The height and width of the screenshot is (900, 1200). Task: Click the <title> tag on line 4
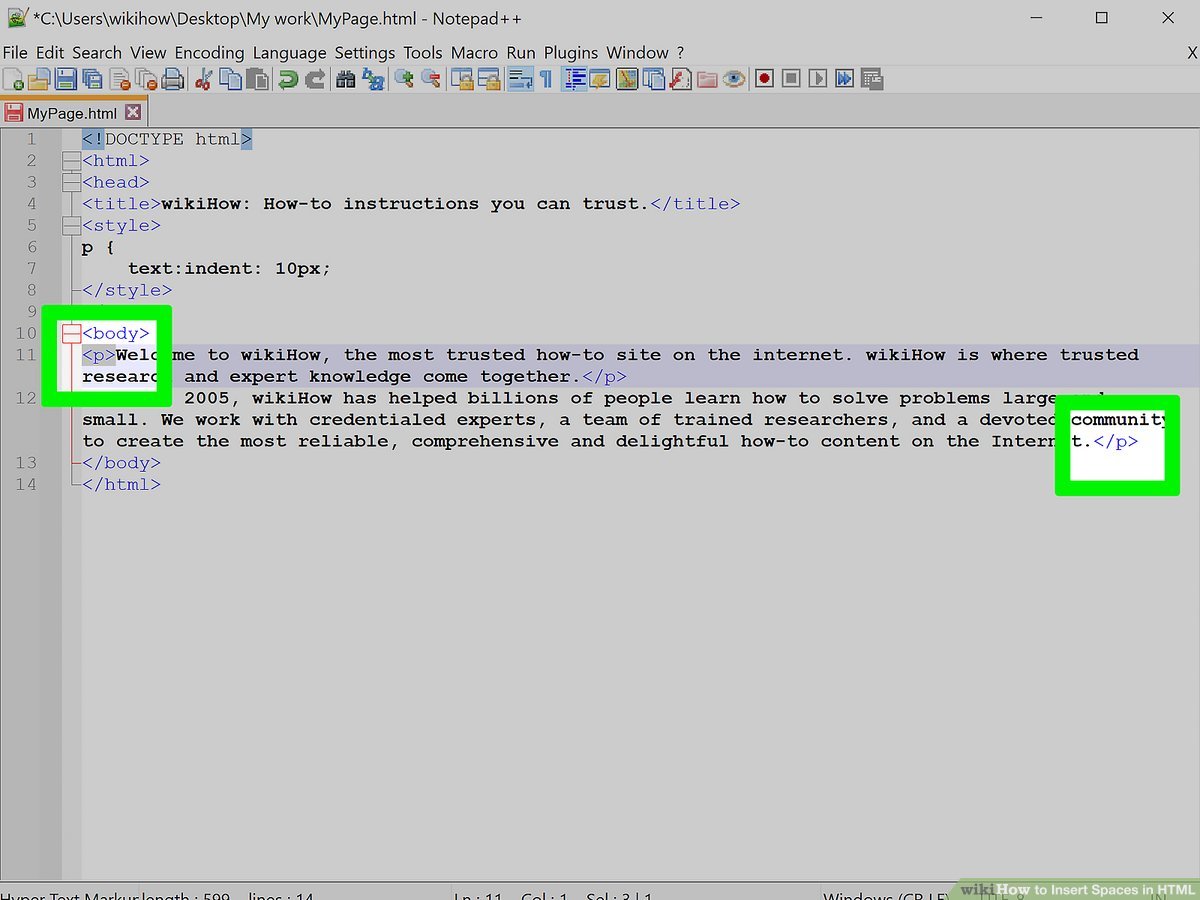[x=121, y=204]
